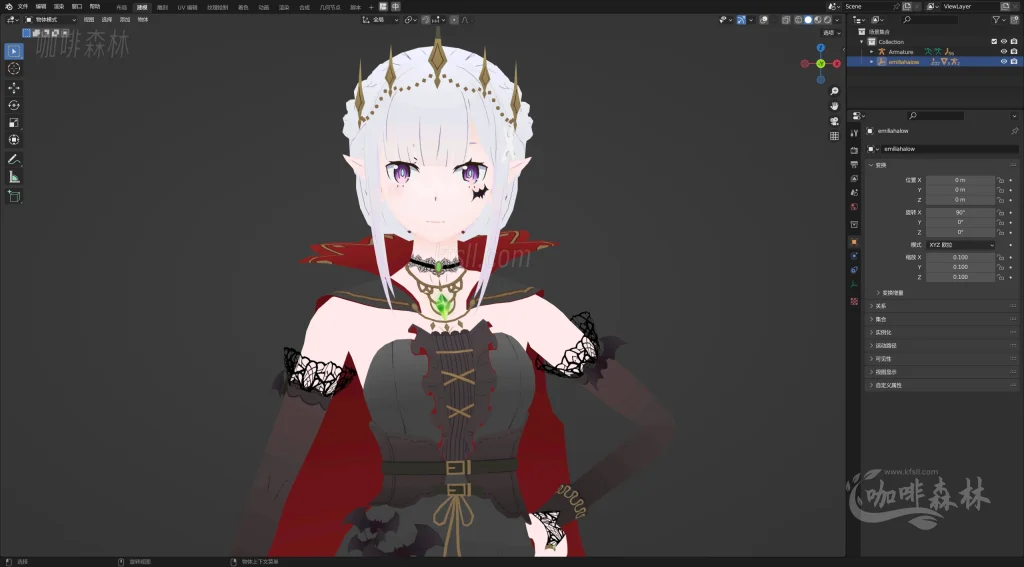1024x567 pixels.
Task: Select the Scale tool
Action: click(x=14, y=123)
